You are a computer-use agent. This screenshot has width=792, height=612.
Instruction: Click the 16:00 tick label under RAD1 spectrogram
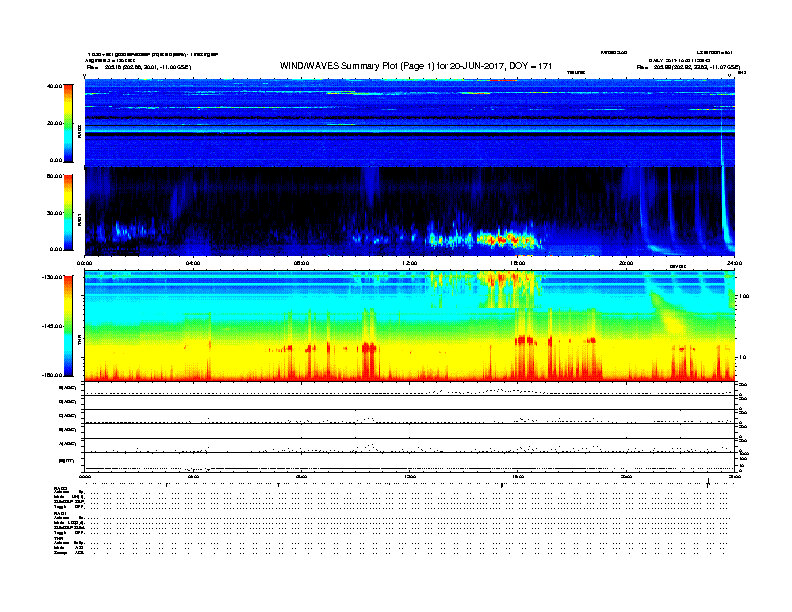point(518,263)
